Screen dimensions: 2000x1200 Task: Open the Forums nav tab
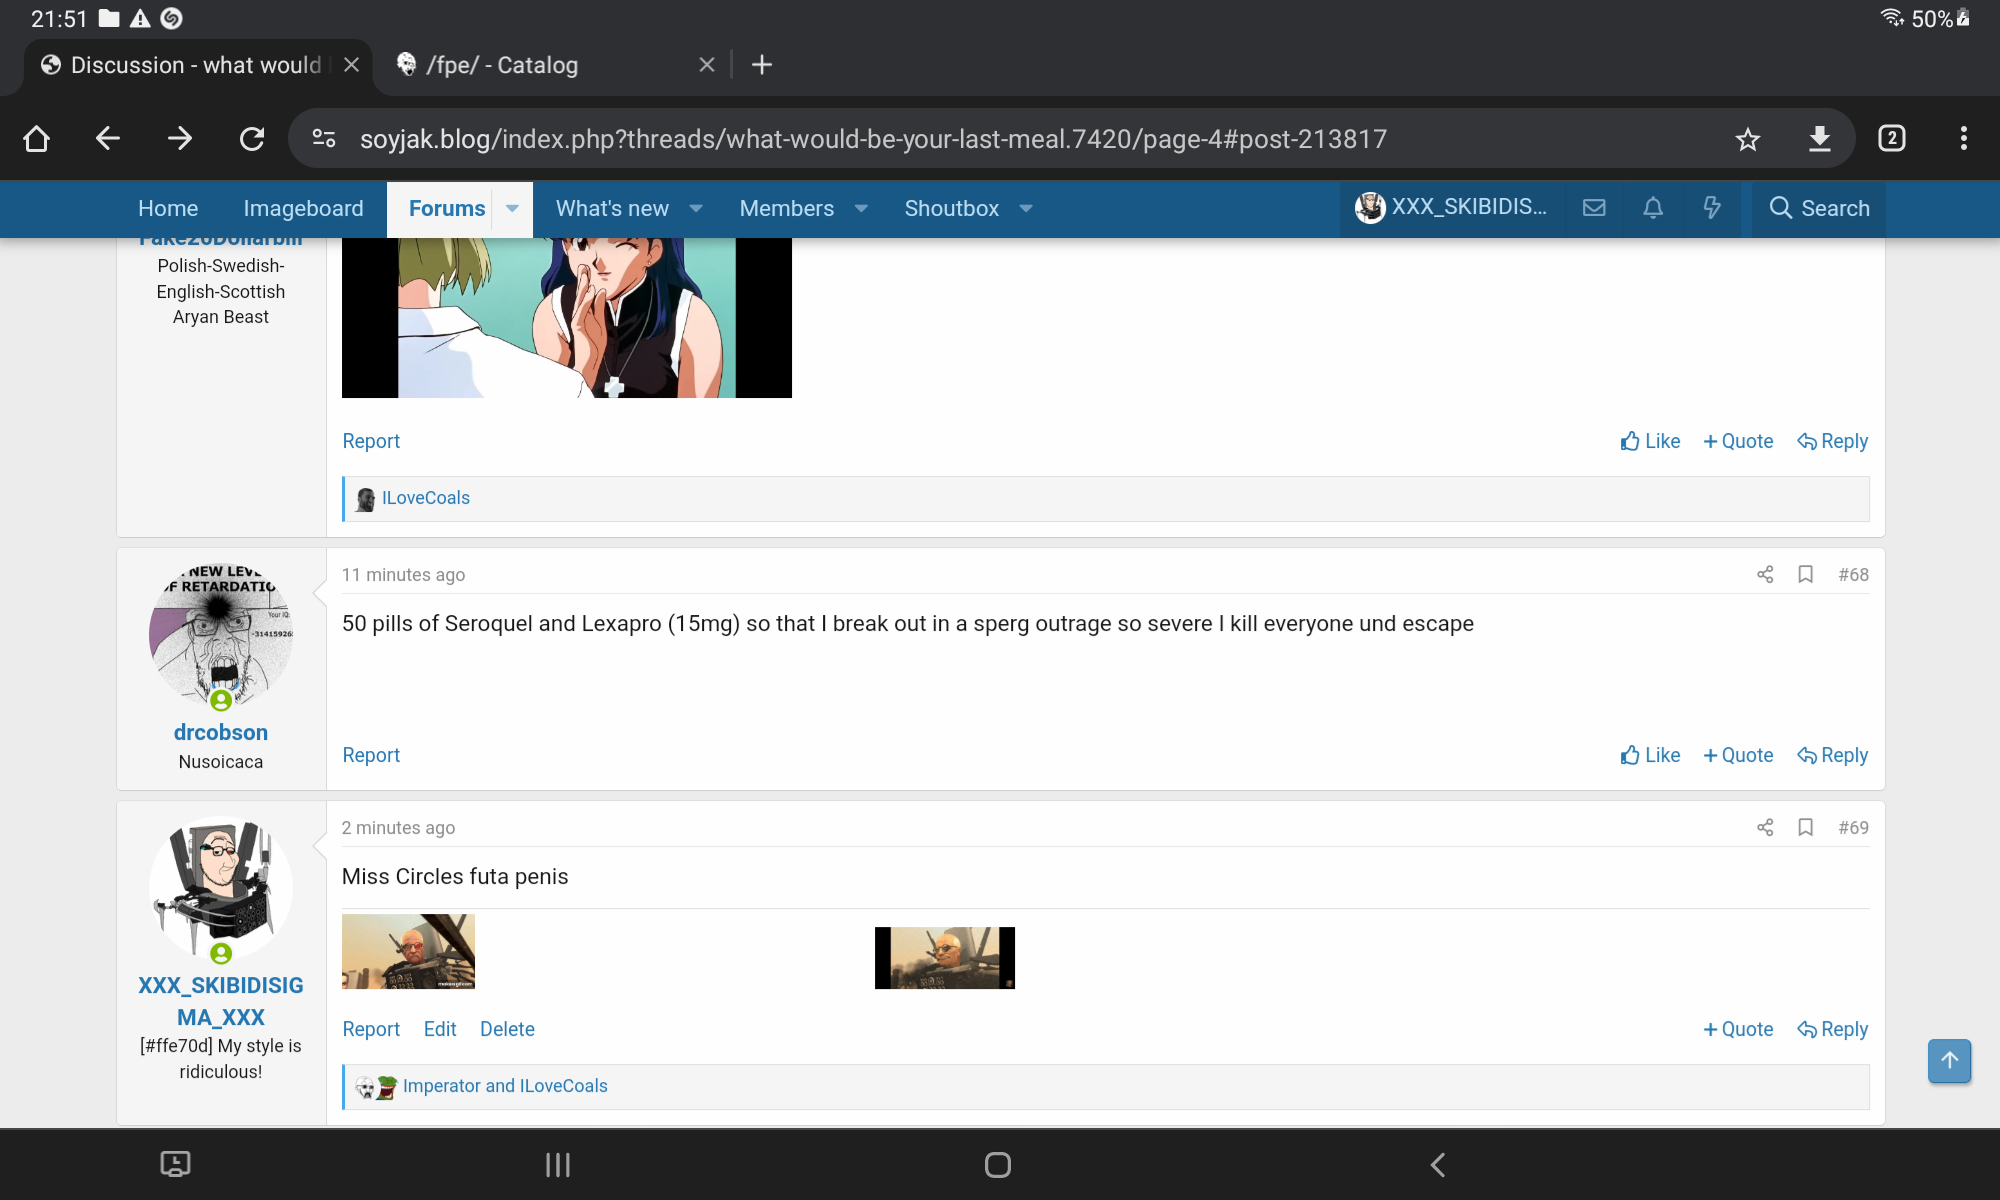[x=446, y=208]
